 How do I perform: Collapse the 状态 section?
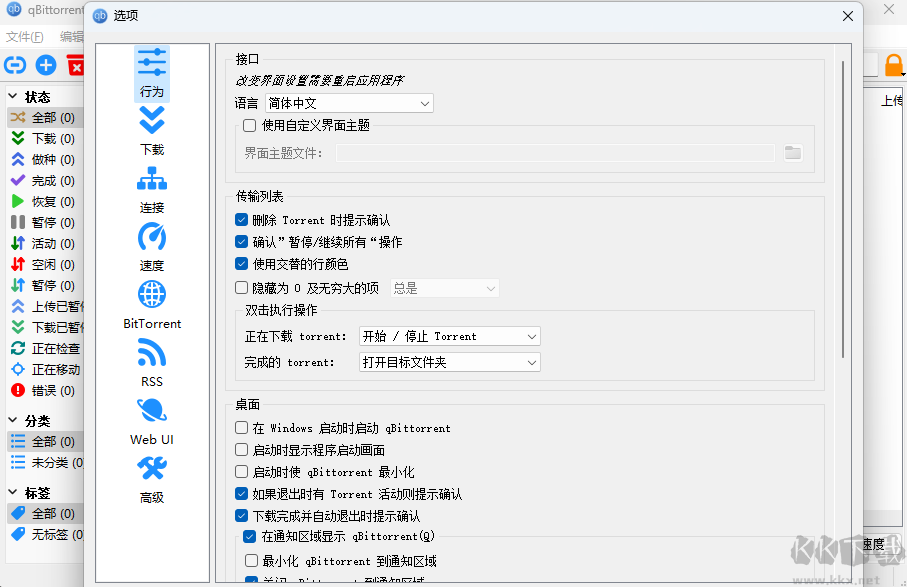(x=13, y=97)
